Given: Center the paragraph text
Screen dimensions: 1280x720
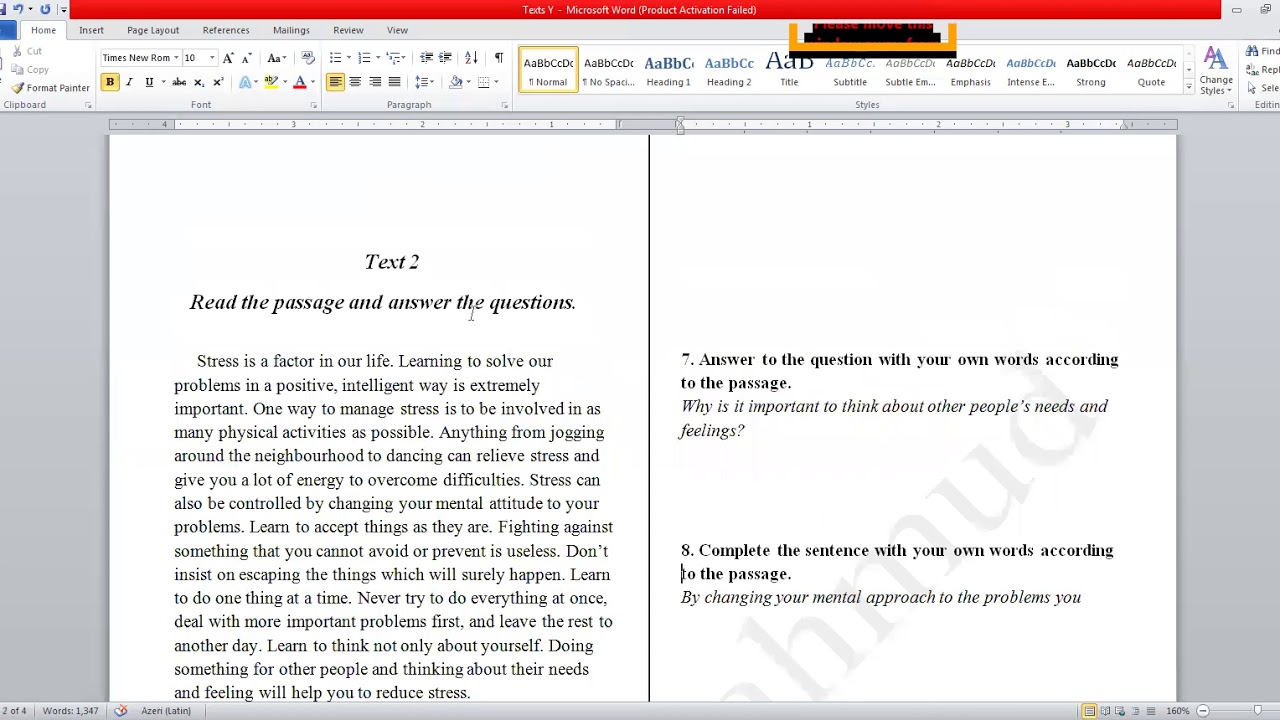Looking at the screenshot, I should [355, 82].
